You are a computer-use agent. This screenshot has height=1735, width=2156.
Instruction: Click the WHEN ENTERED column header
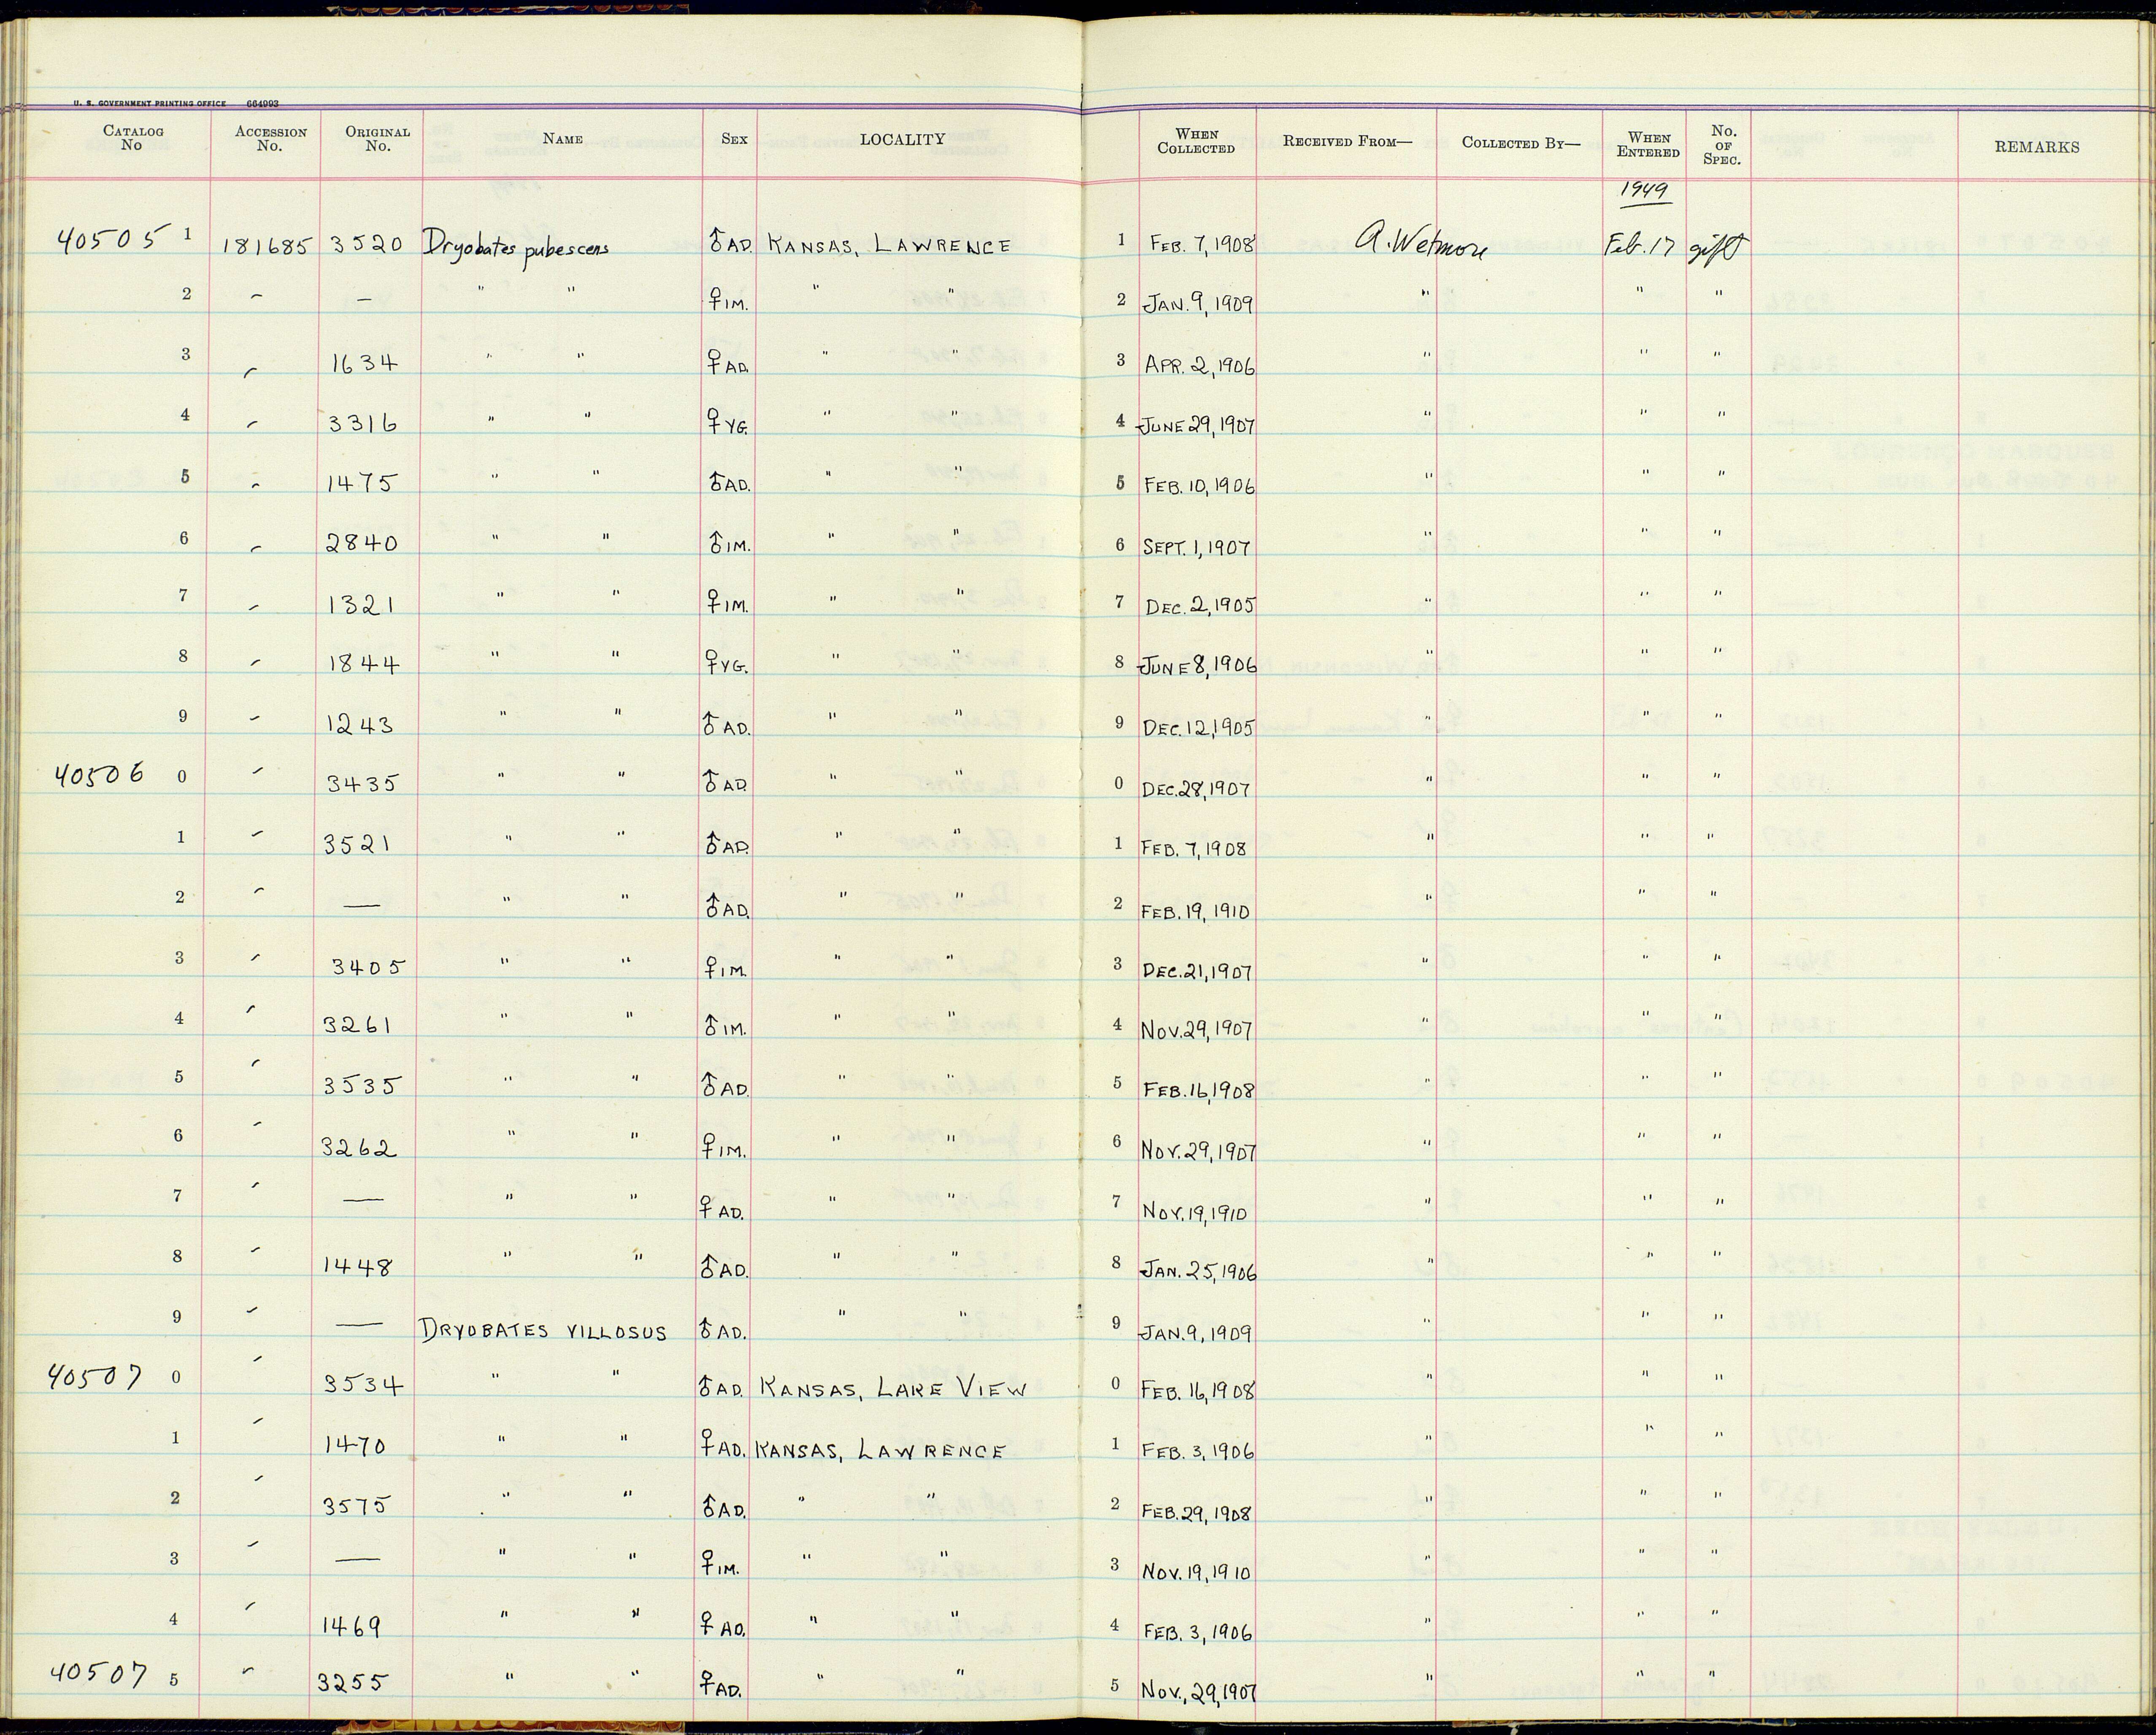pyautogui.click(x=1648, y=145)
